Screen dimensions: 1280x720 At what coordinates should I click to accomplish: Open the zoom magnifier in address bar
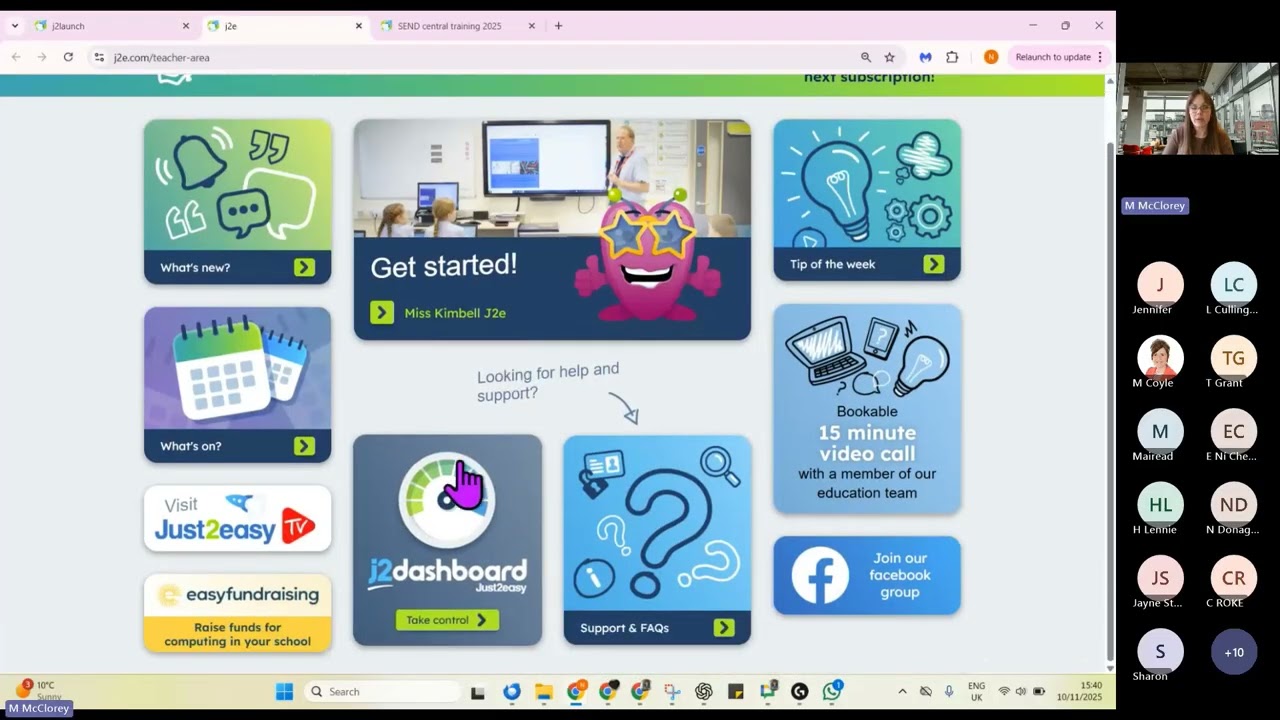coord(866,57)
